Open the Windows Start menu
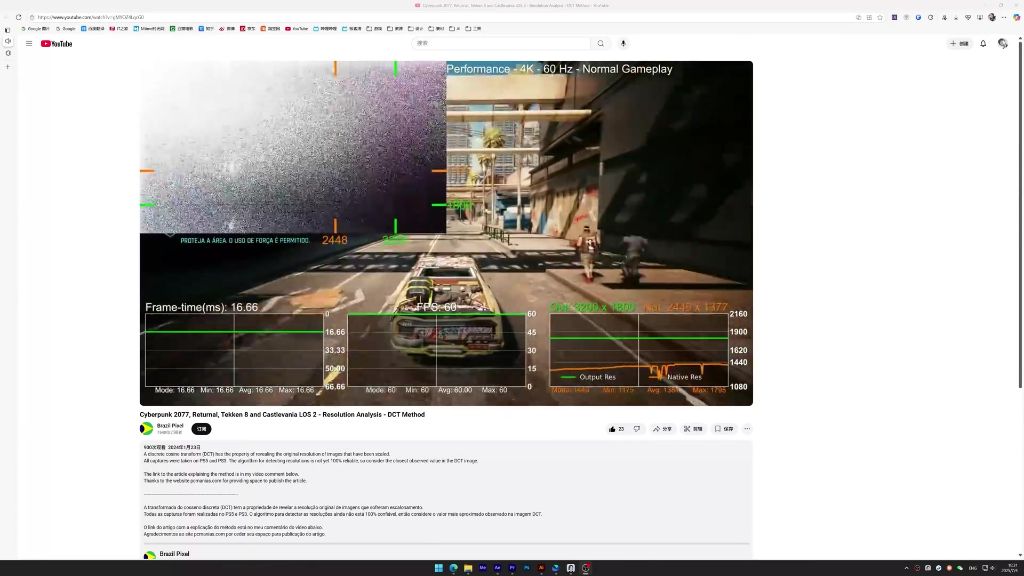The height and width of the screenshot is (576, 1024). click(x=439, y=568)
